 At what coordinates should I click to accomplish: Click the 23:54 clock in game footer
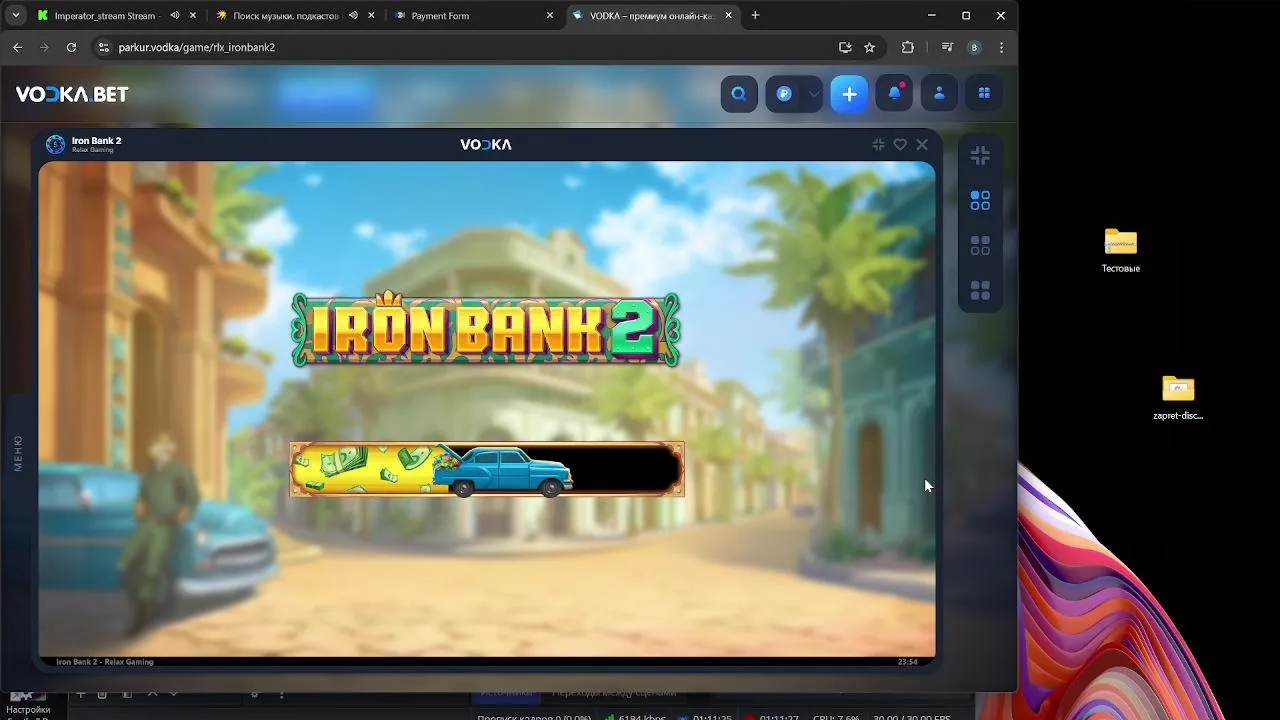pos(907,662)
